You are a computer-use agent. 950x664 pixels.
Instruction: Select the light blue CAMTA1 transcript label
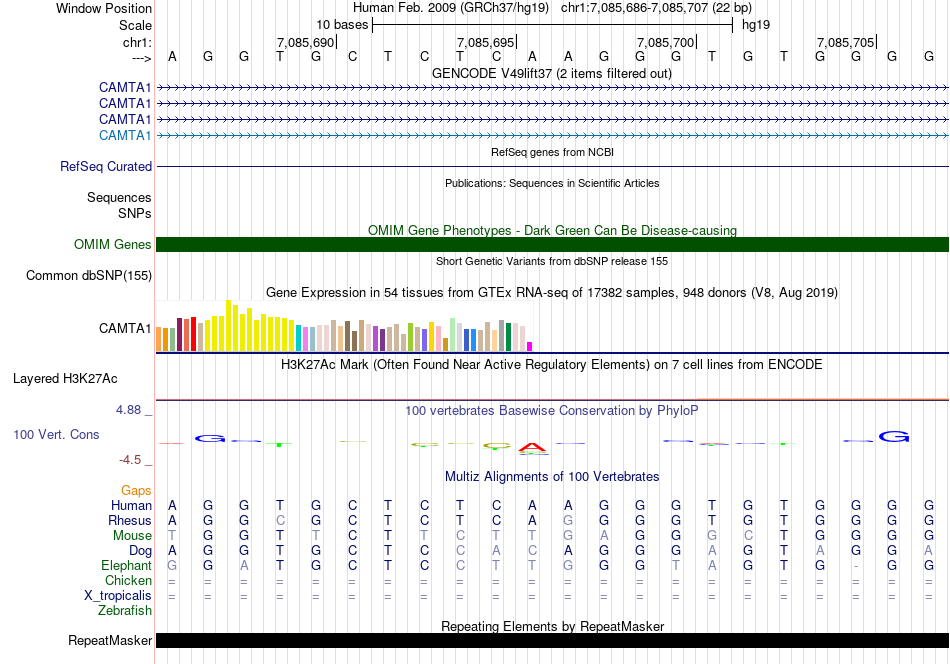(125, 135)
